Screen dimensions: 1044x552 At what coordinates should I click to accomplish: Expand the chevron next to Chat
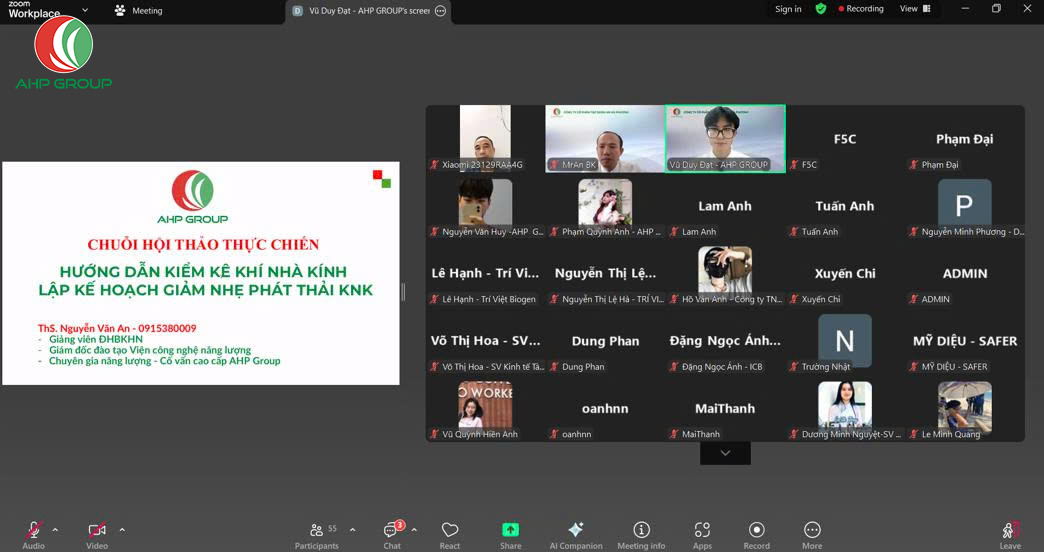click(414, 530)
